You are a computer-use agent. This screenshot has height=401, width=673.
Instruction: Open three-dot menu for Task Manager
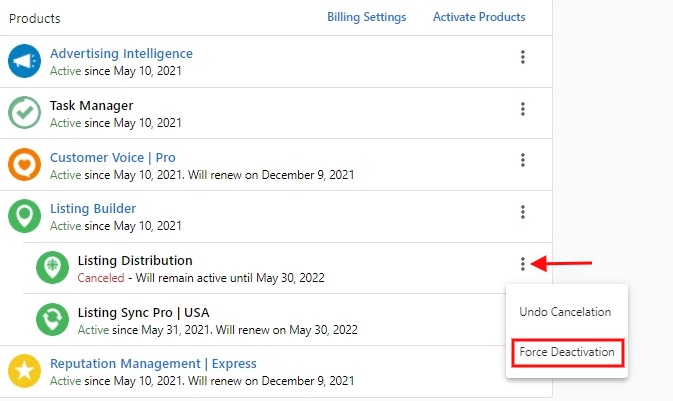coord(522,109)
